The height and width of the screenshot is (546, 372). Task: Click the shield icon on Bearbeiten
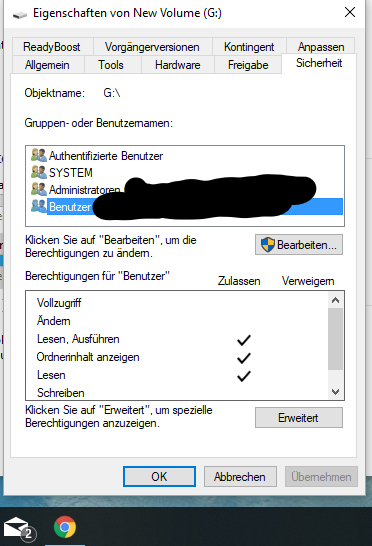268,245
